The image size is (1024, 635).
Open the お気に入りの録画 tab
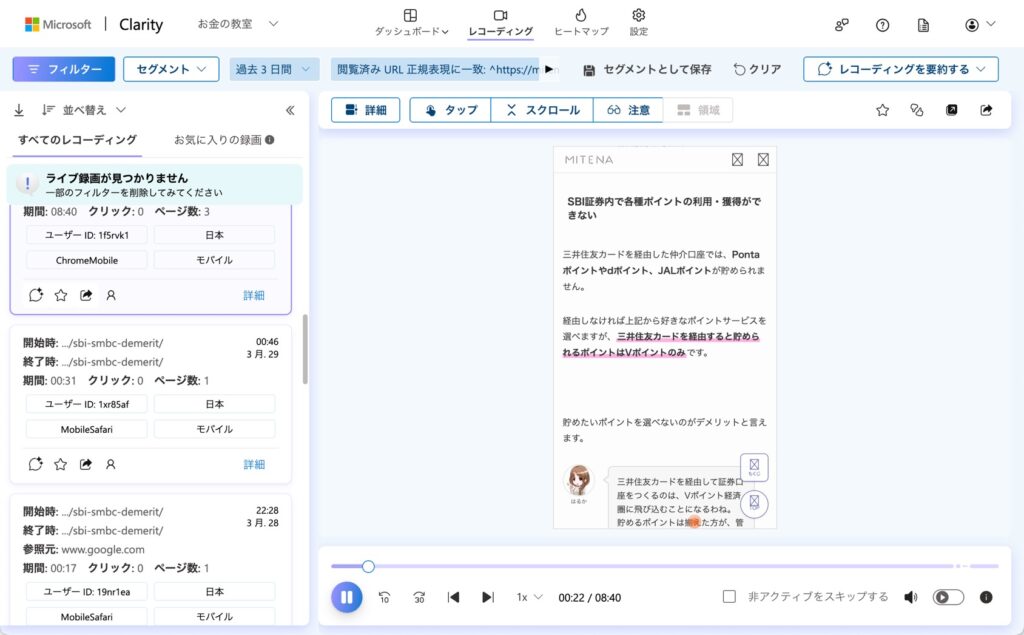click(224, 140)
